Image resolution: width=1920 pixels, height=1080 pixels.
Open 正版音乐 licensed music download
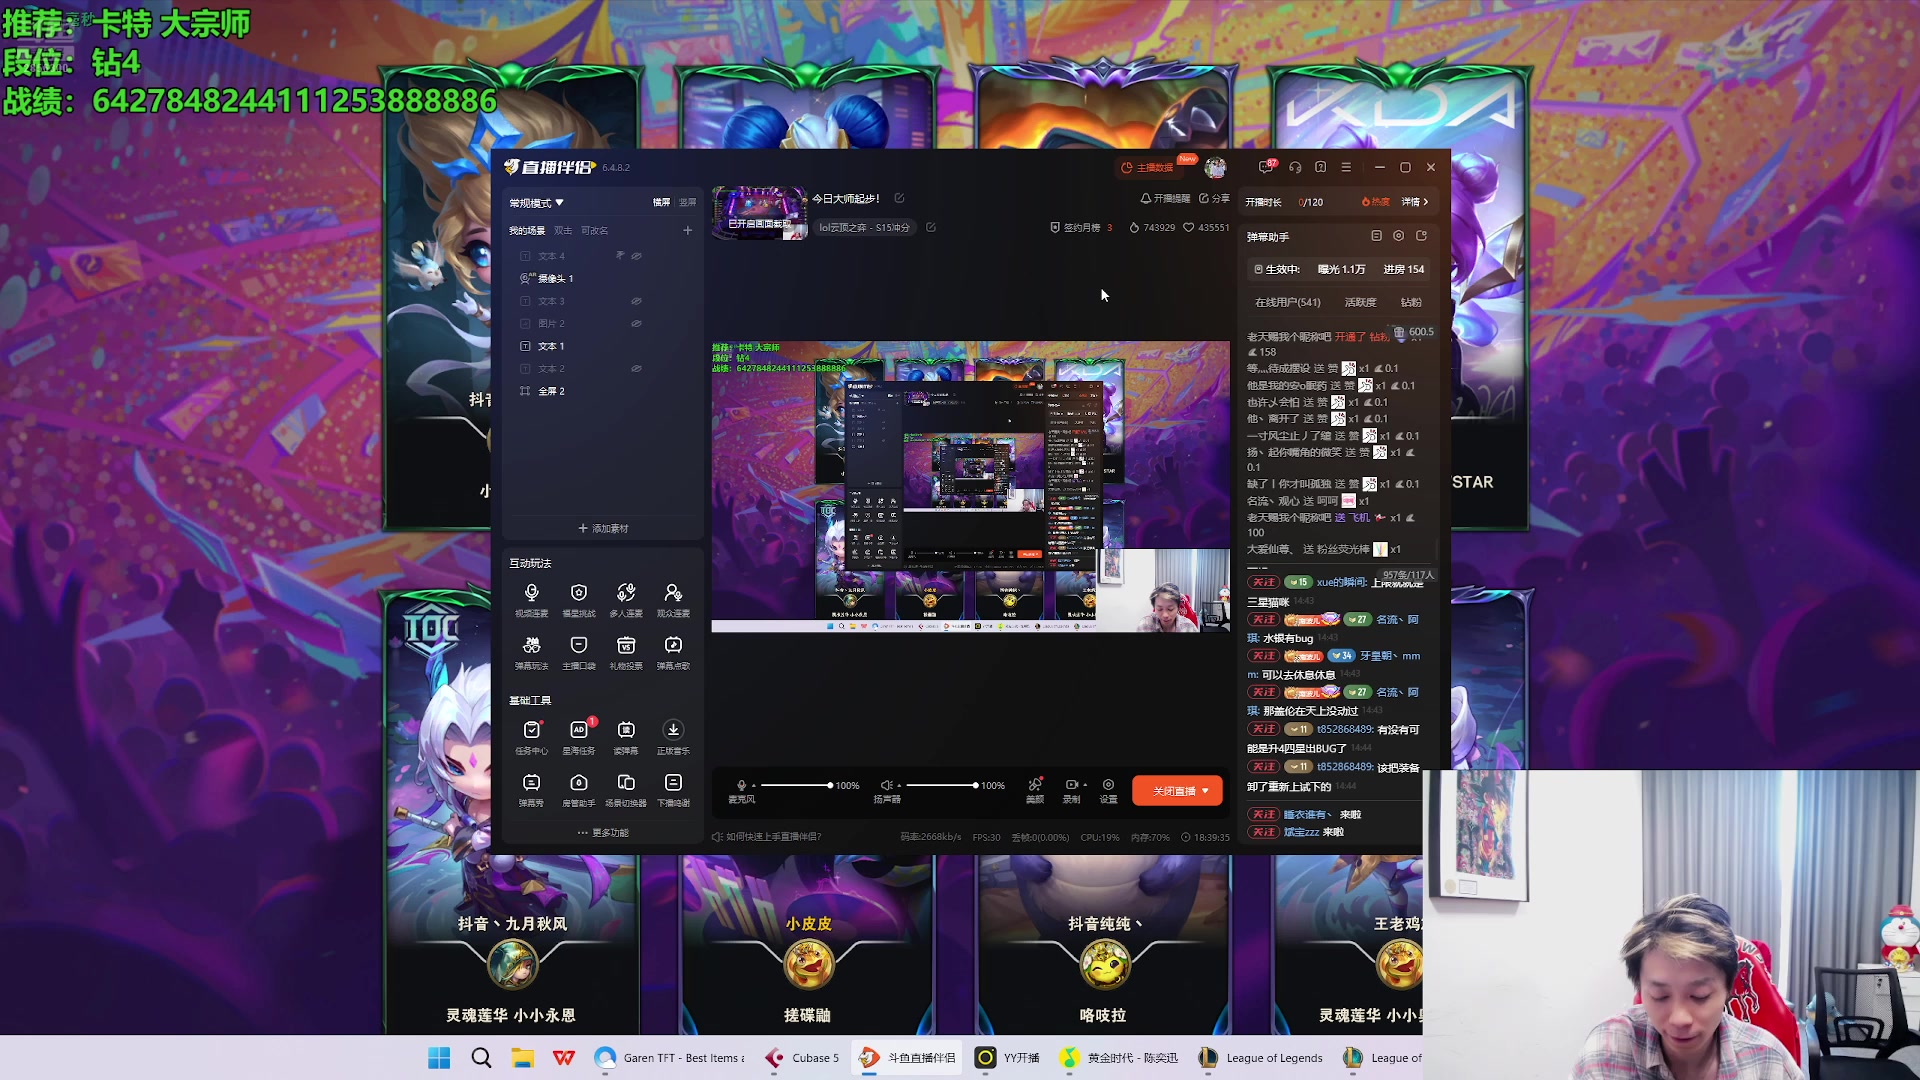coord(673,737)
